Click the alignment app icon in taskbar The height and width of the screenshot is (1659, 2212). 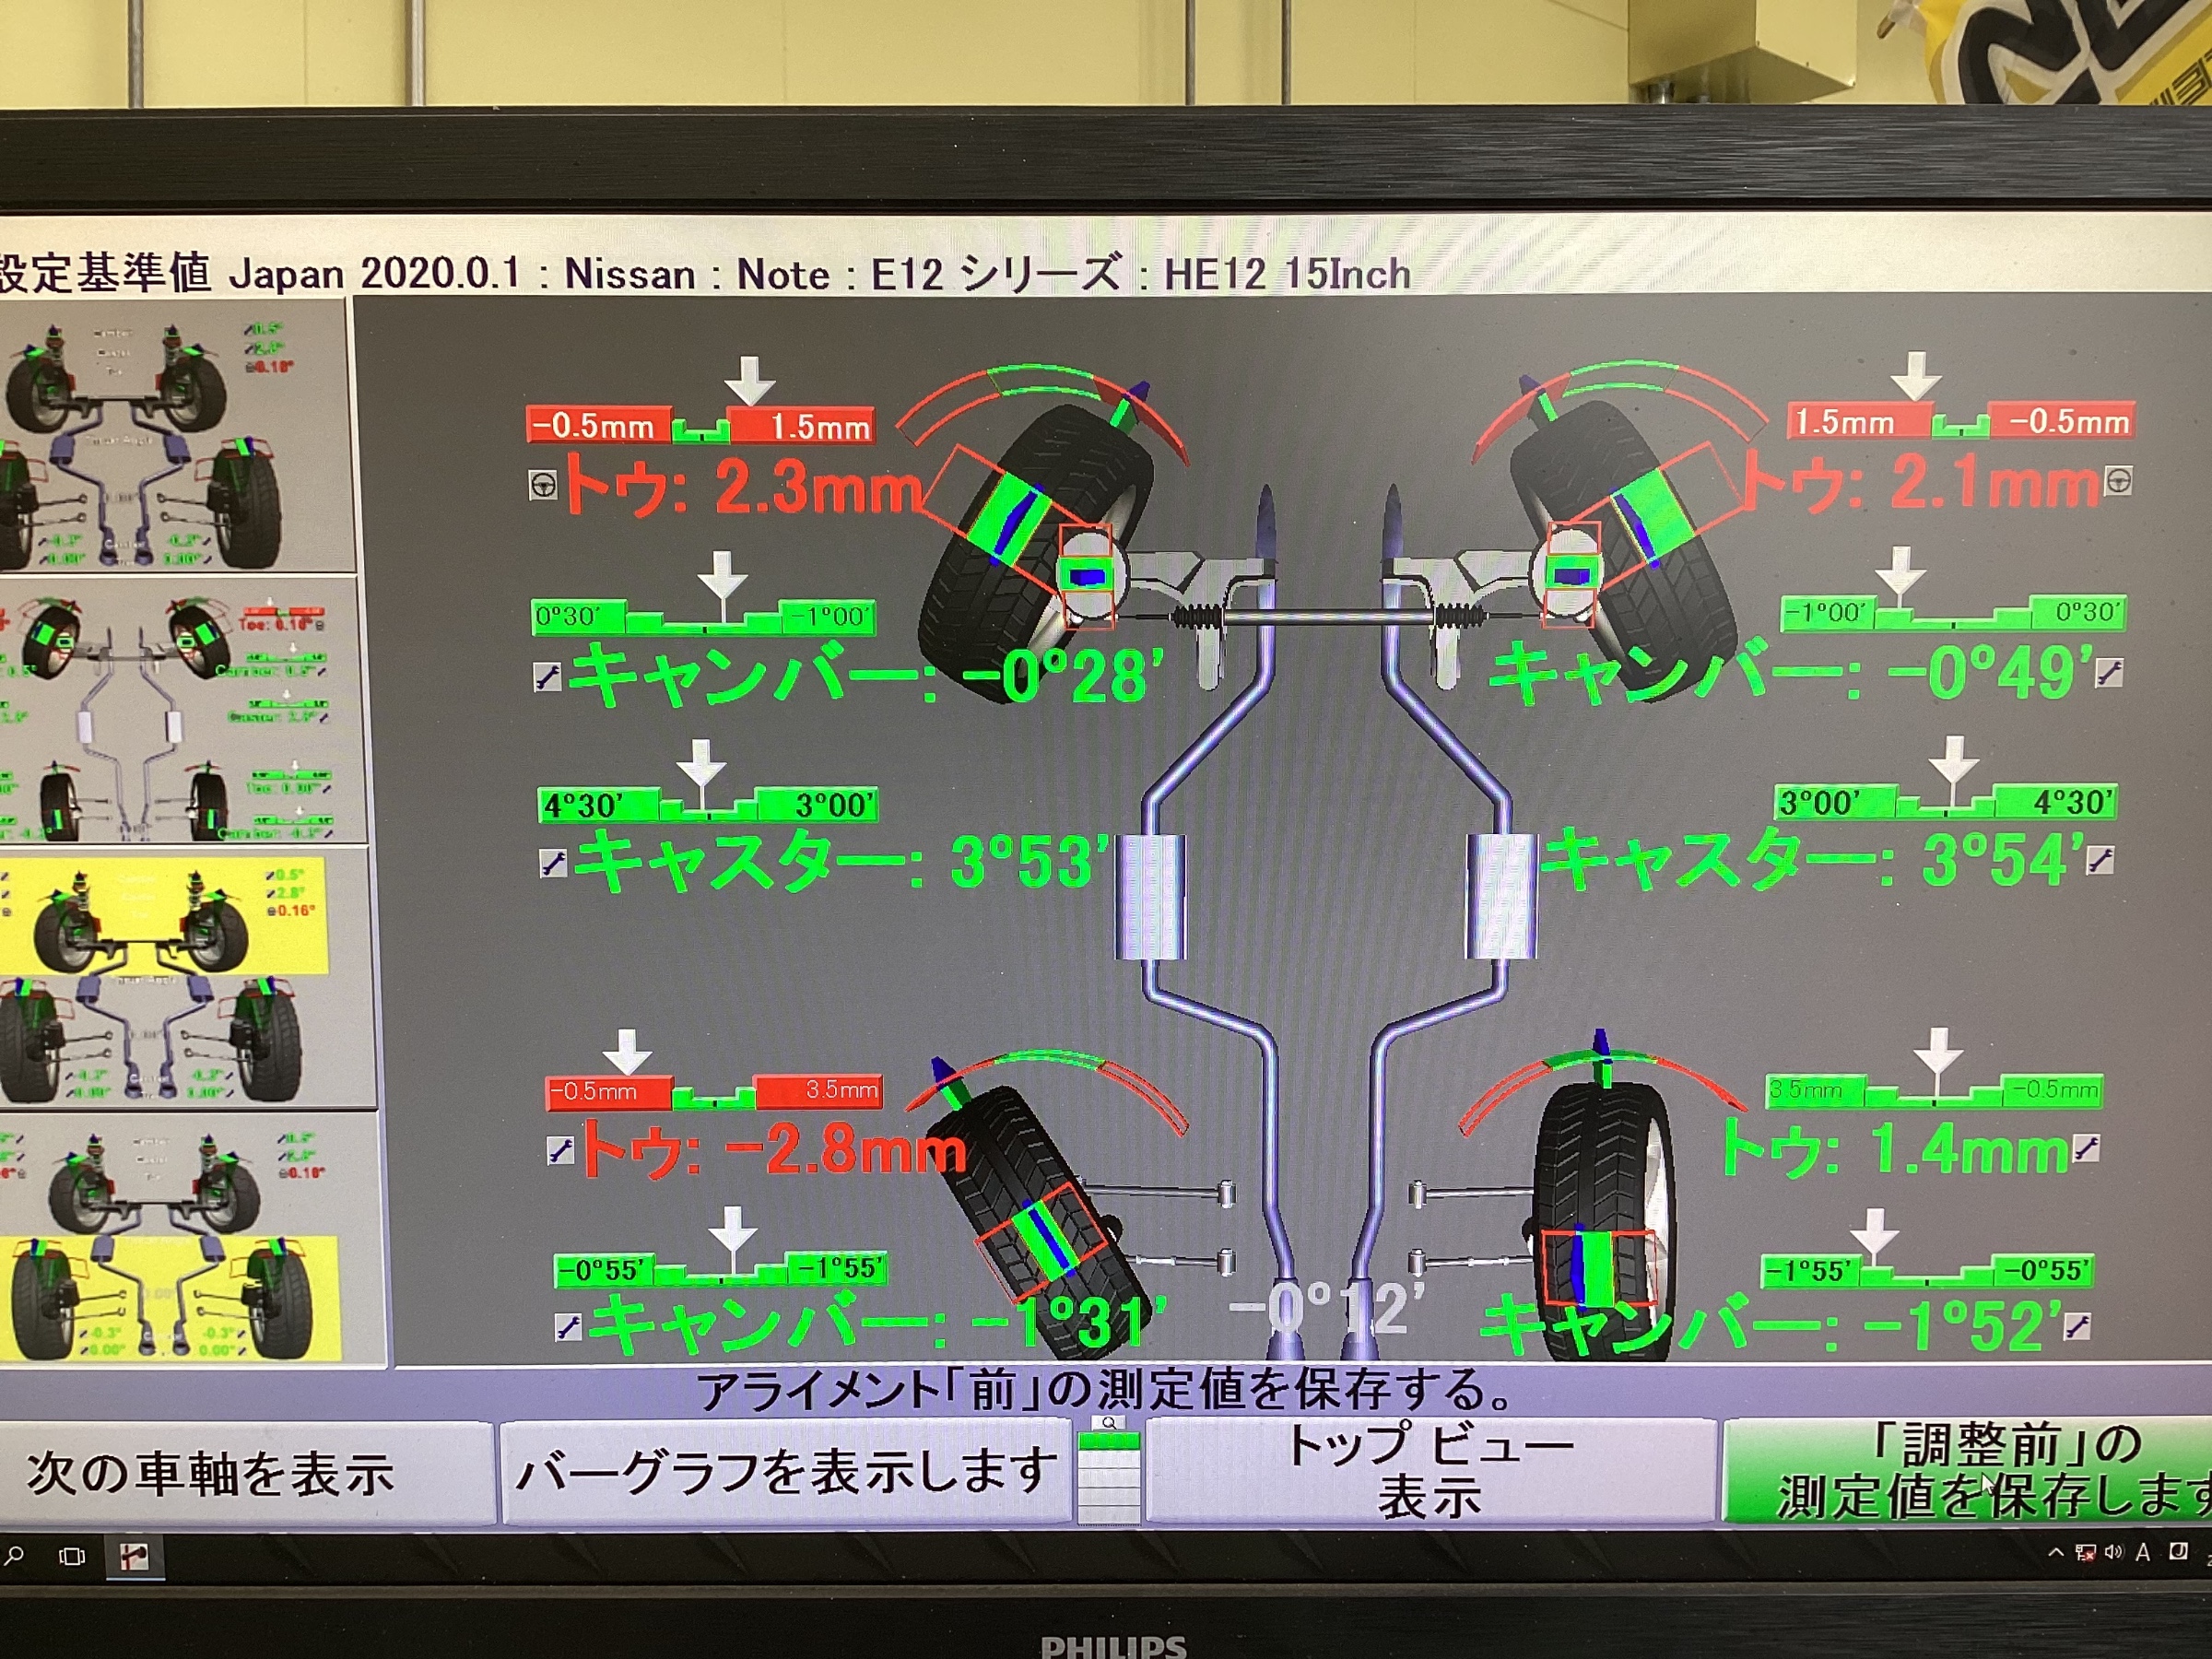click(x=134, y=1556)
